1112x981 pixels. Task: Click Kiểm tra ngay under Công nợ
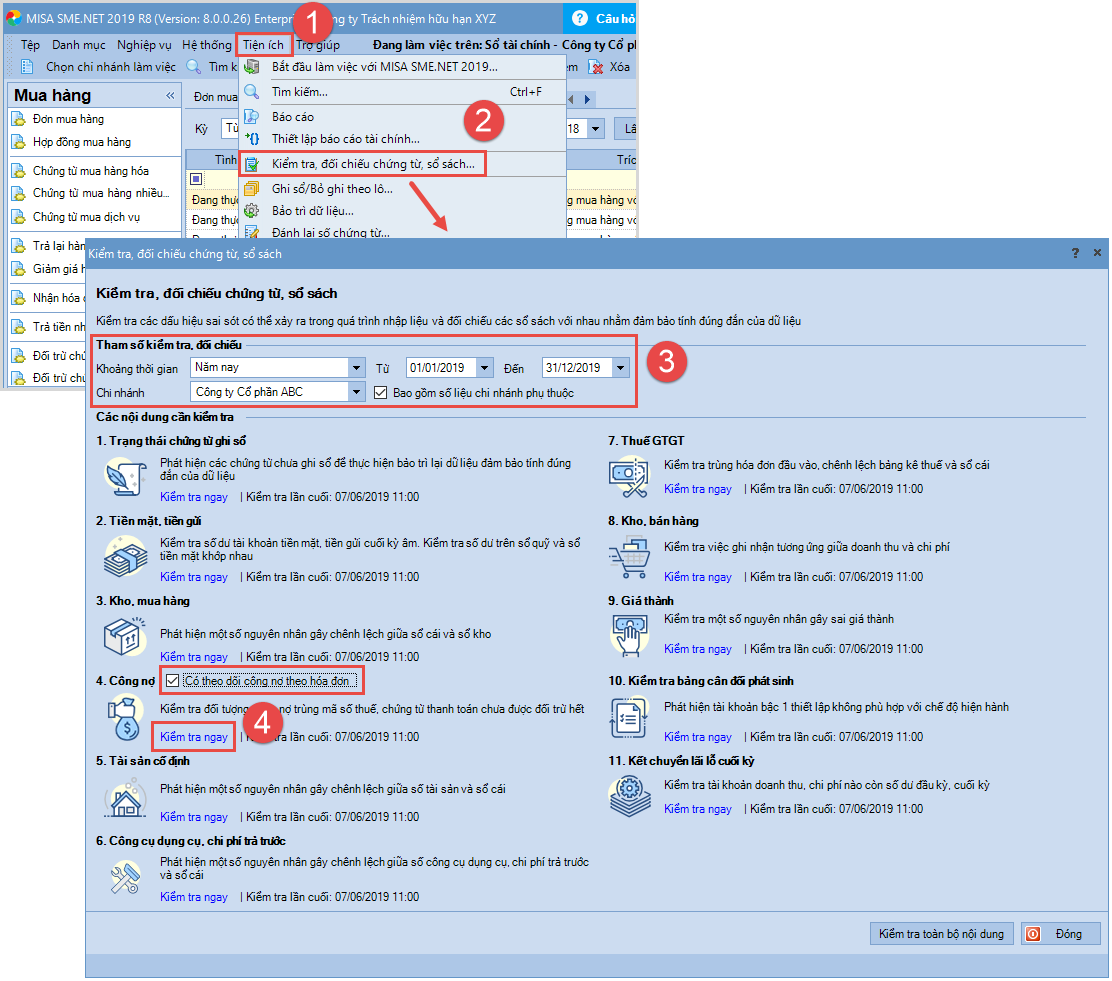tap(194, 736)
